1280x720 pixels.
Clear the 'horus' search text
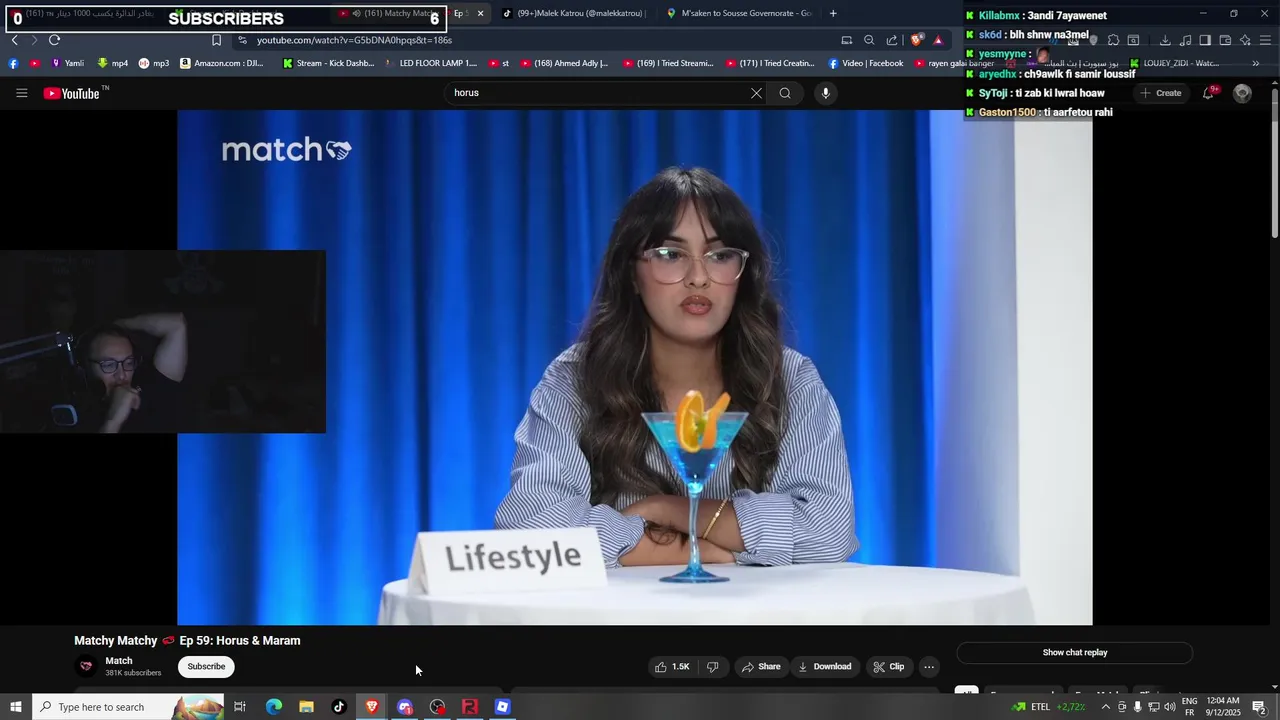[756, 93]
